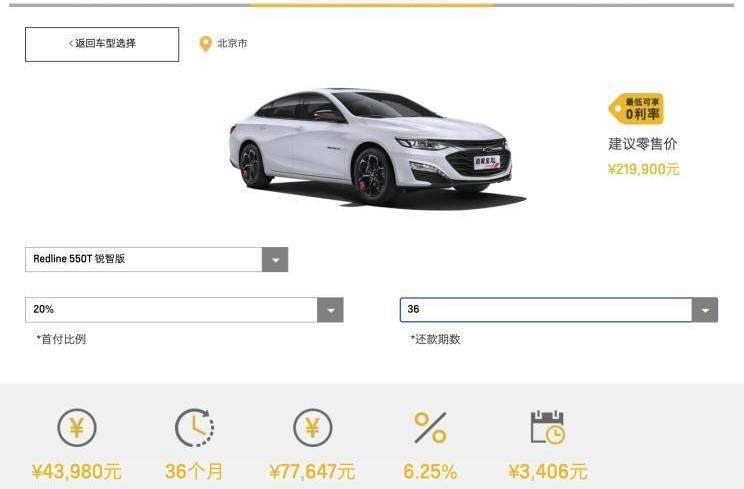Click the ¥3,406元 monthly payment value
The width and height of the screenshot is (744, 489).
(548, 471)
